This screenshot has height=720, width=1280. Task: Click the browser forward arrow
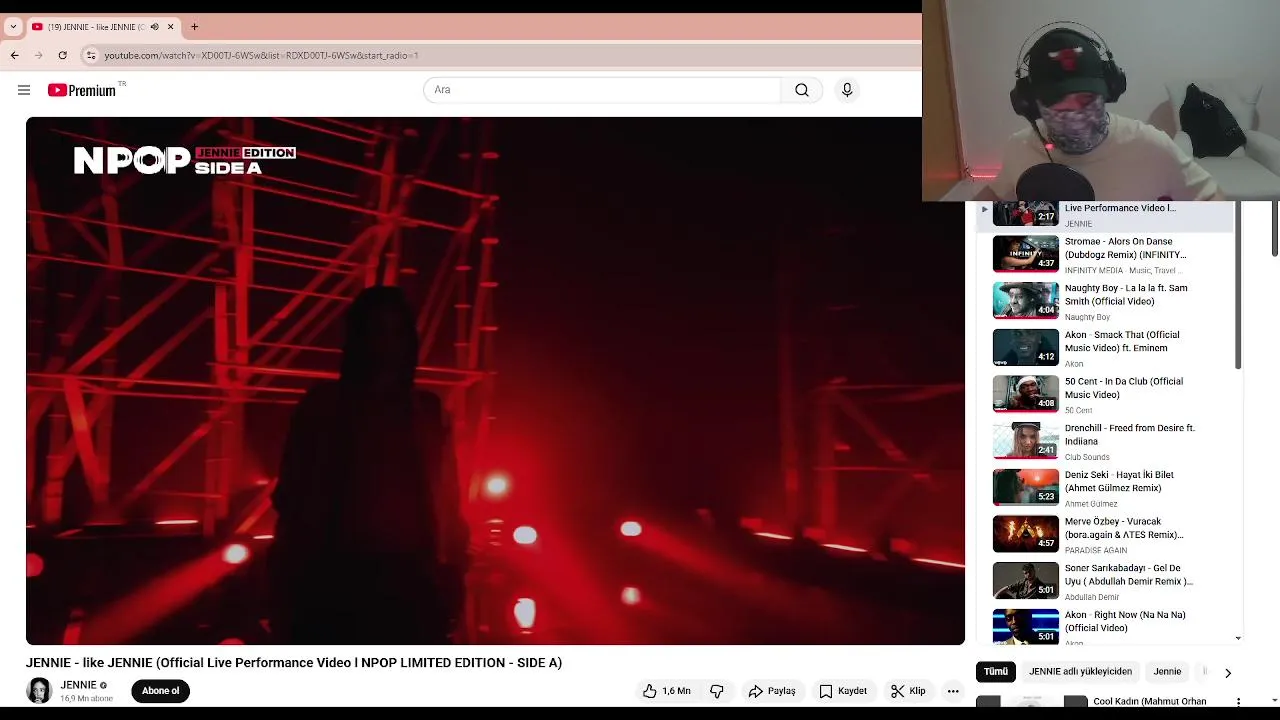(x=38, y=55)
